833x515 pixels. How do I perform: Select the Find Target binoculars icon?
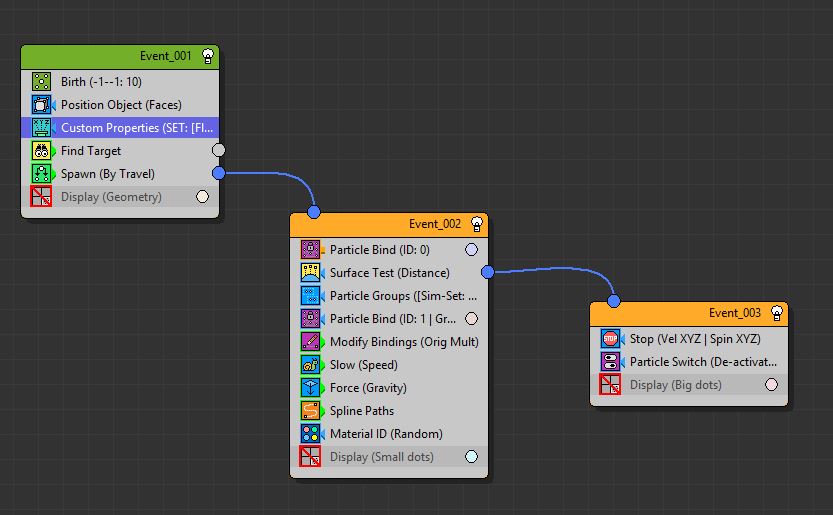(x=41, y=151)
